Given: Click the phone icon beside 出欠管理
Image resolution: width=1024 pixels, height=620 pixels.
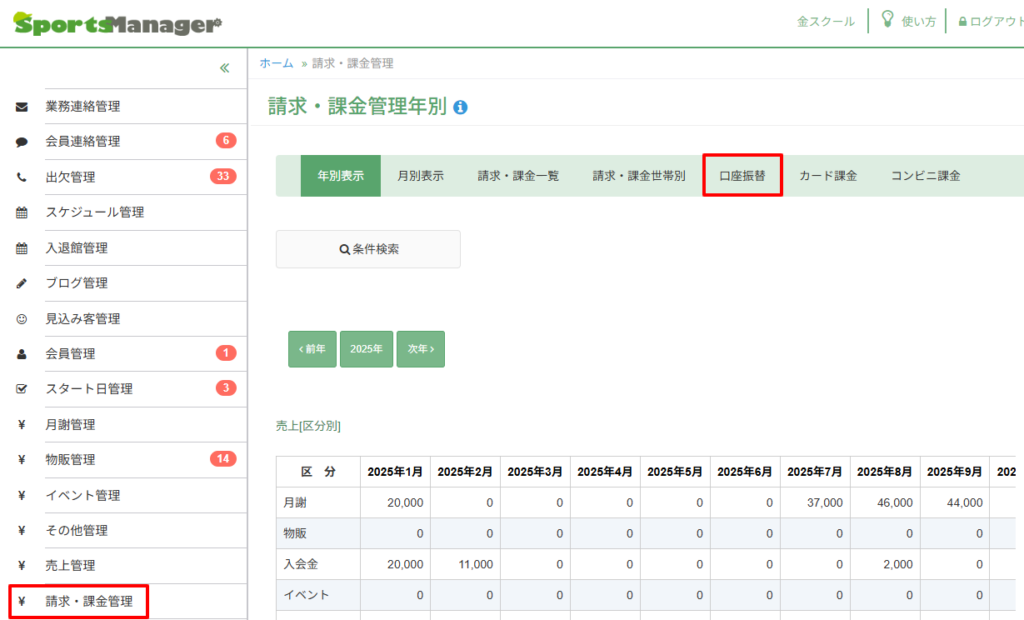Looking at the screenshot, I should (x=22, y=178).
